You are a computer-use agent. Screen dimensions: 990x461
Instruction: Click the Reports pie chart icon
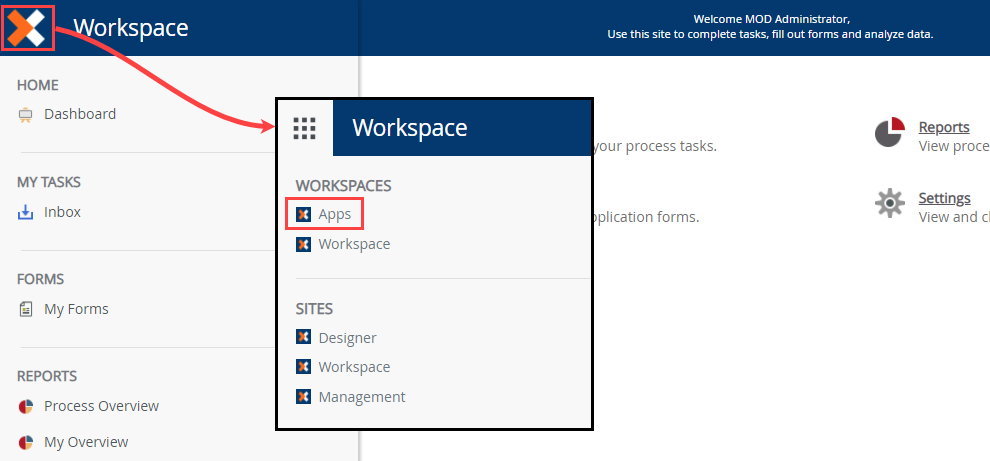[x=889, y=133]
